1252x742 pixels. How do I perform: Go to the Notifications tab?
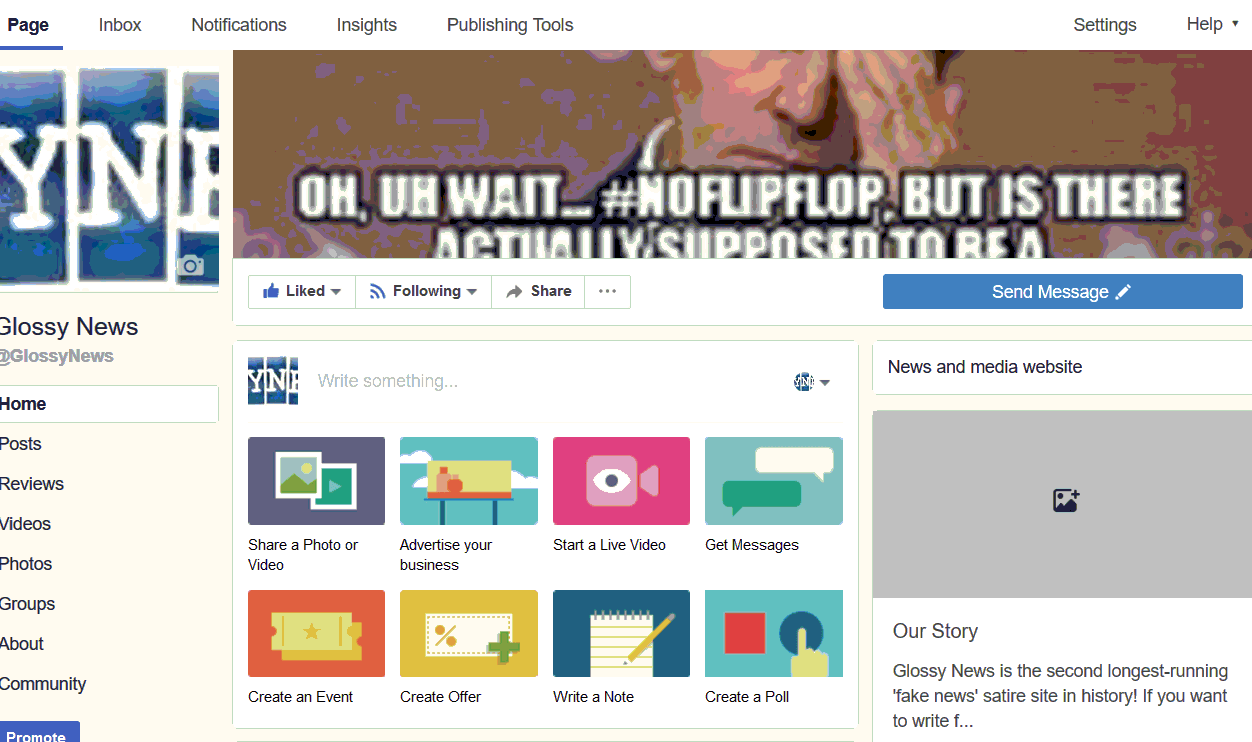239,25
